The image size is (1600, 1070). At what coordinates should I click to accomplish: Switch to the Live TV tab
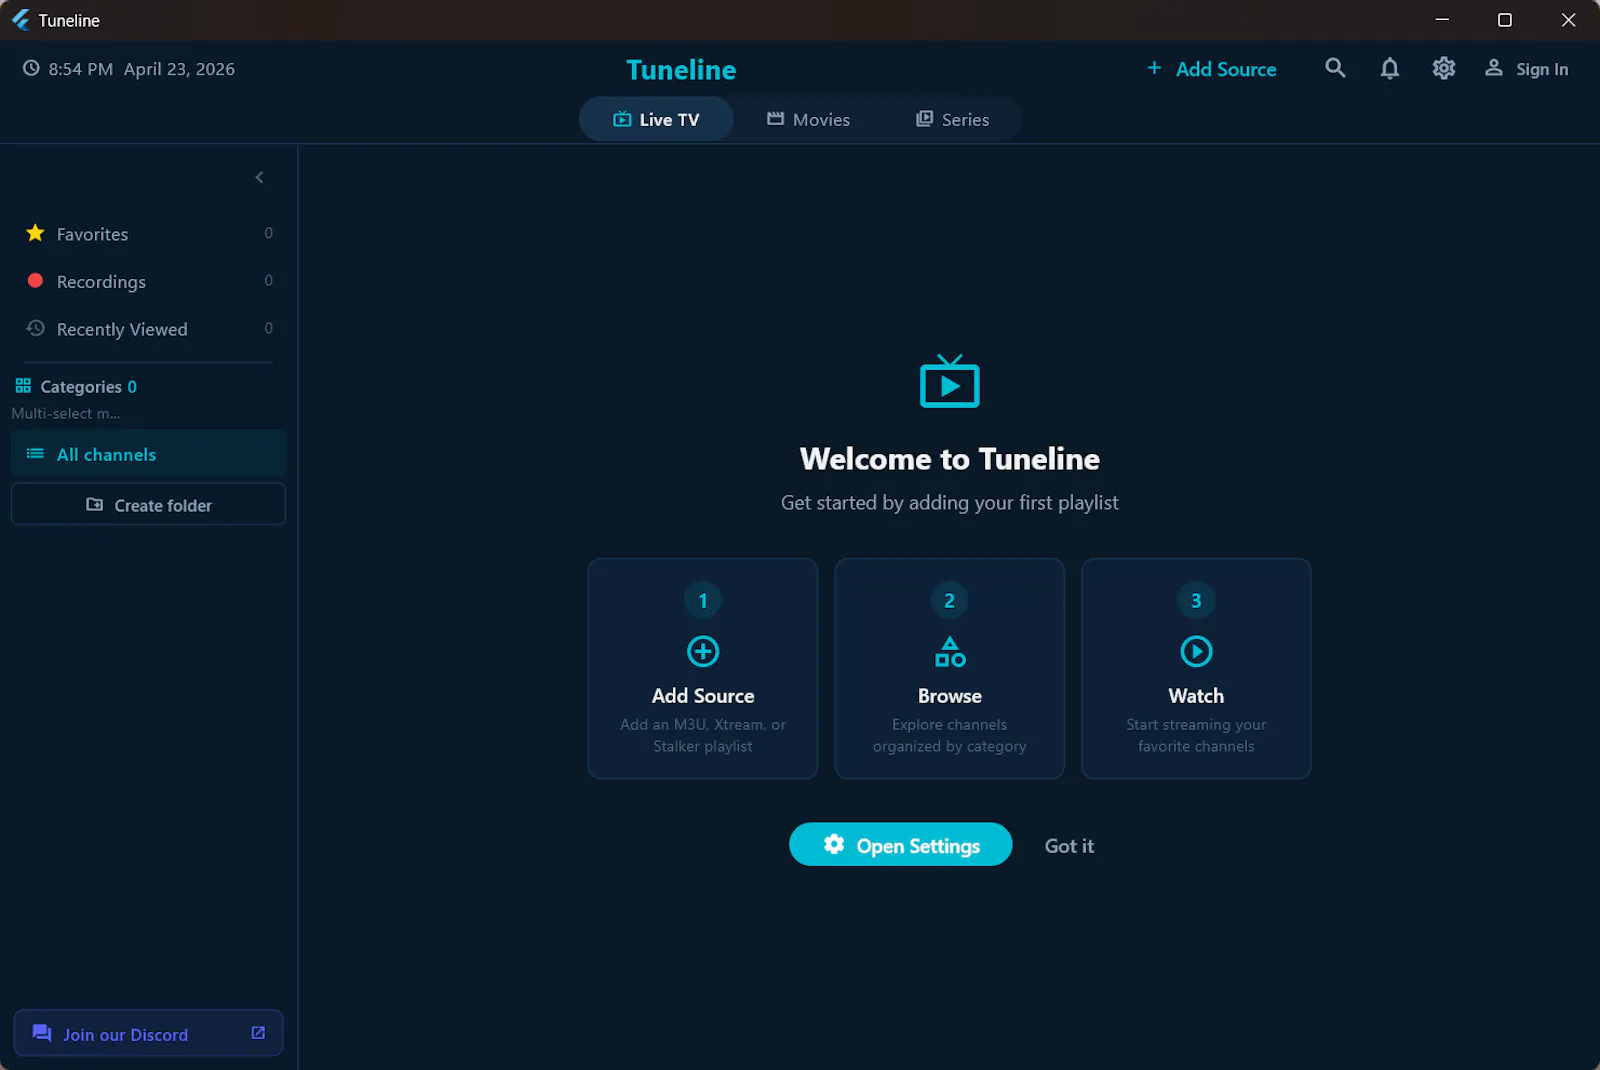pyautogui.click(x=656, y=119)
